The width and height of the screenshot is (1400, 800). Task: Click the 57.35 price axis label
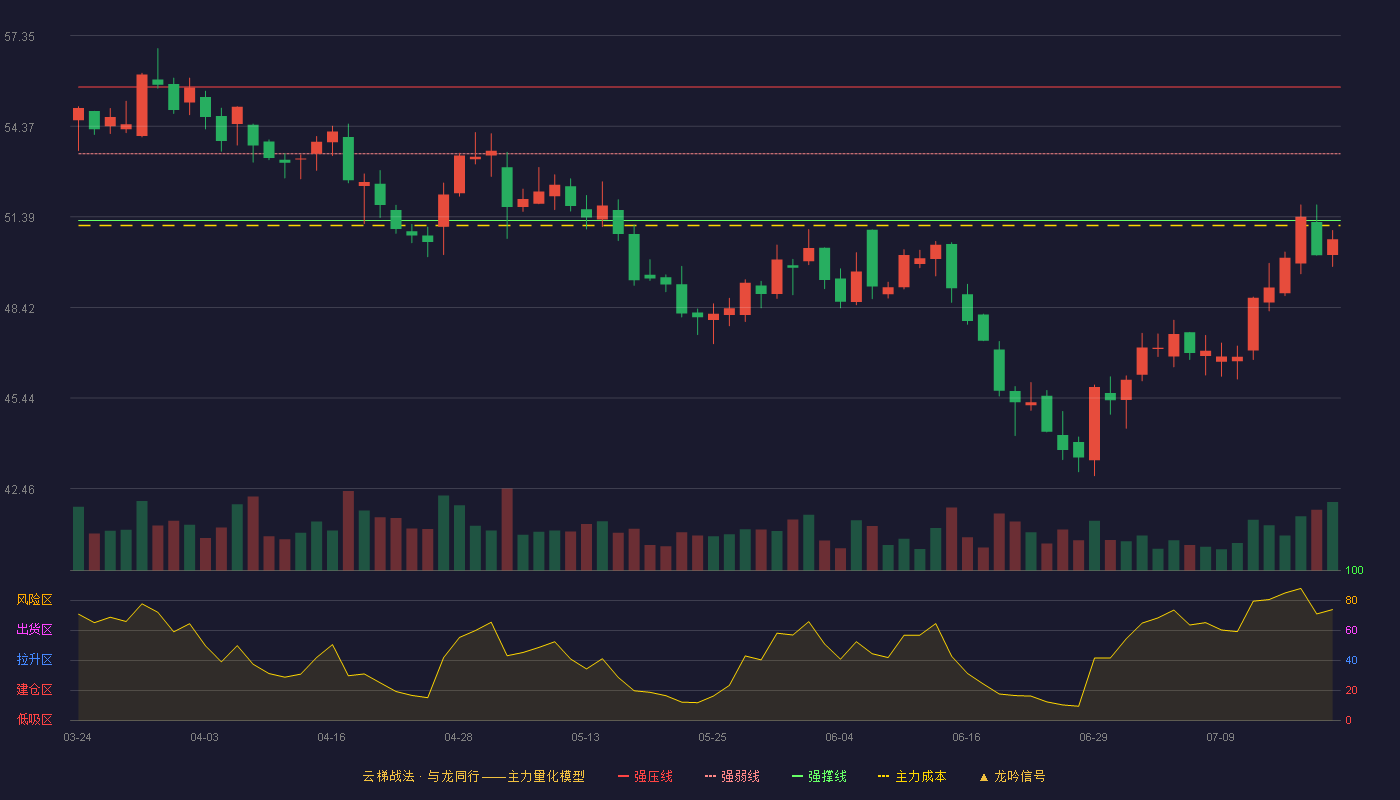[19, 36]
